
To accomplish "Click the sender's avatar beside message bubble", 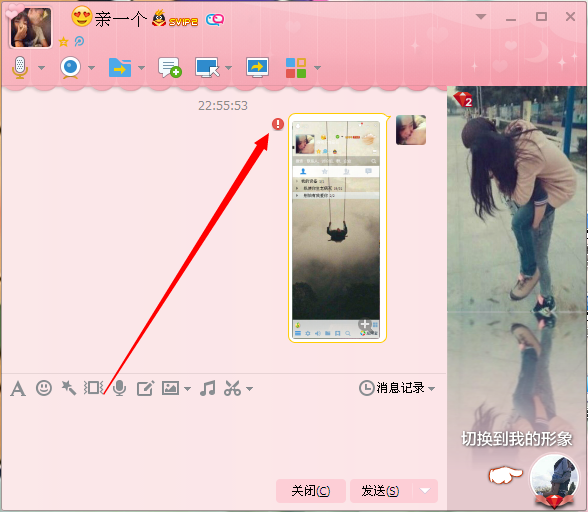I will click(411, 130).
